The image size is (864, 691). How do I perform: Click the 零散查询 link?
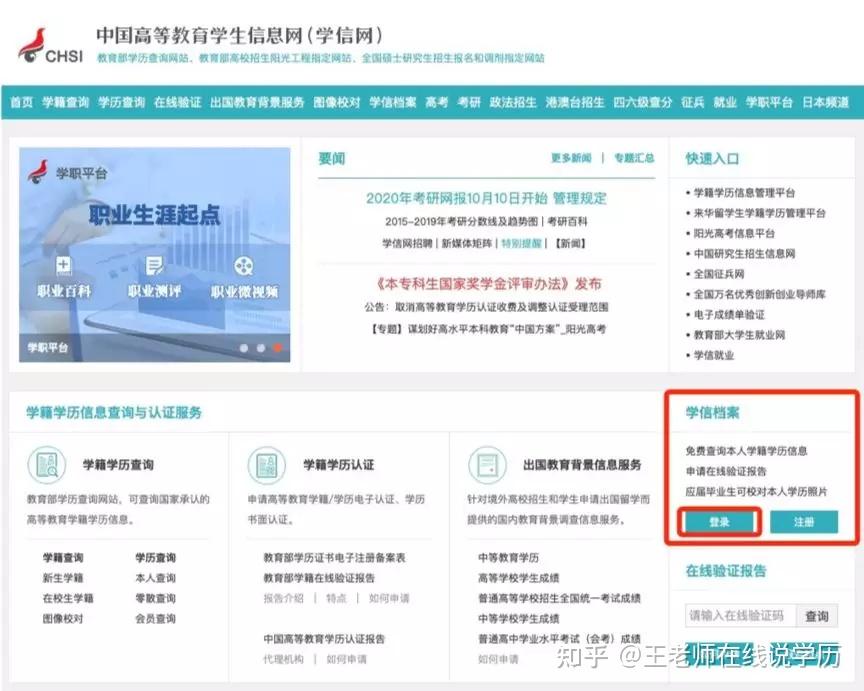[x=155, y=598]
